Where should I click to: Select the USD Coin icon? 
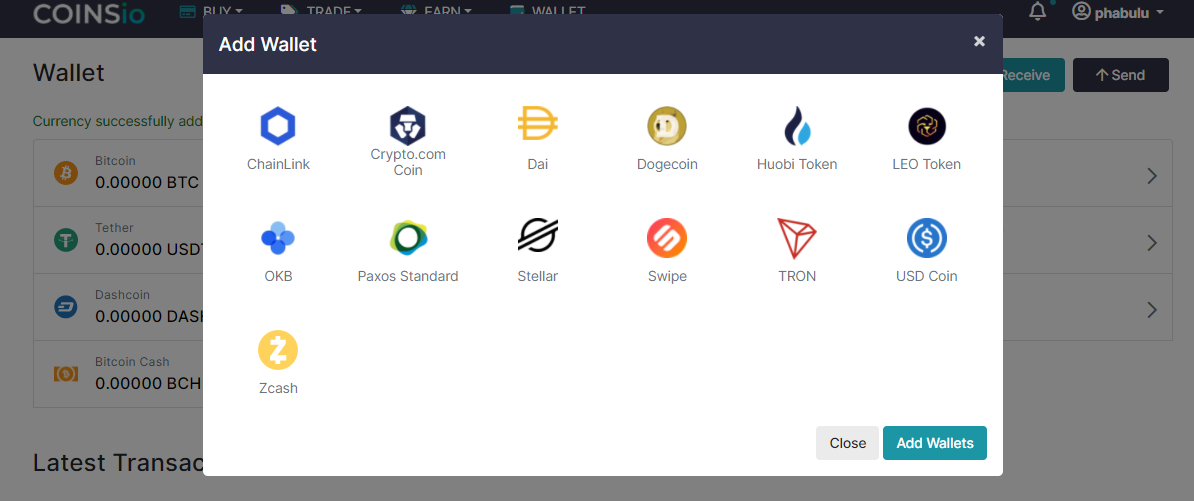[x=926, y=238]
